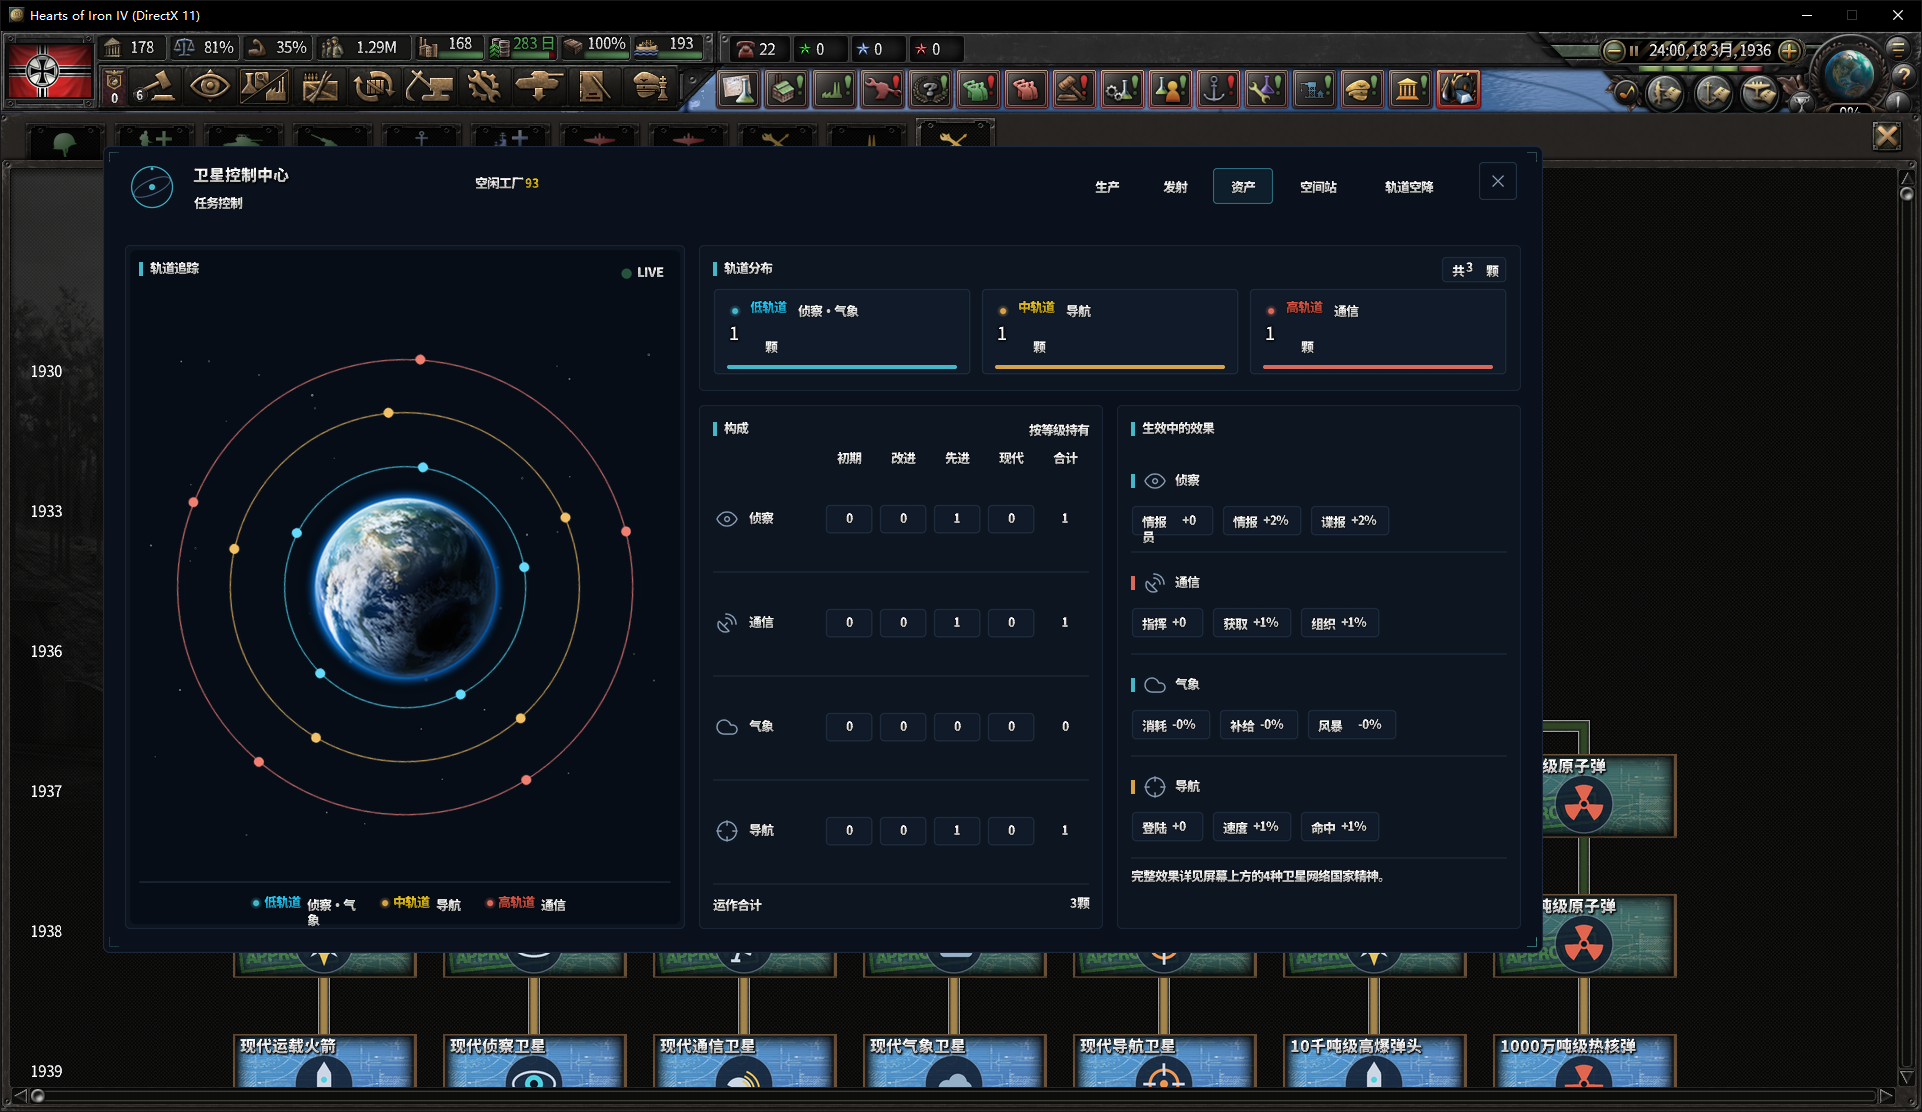Open 10千吨级高爆弹头 technology

coord(1374,1060)
